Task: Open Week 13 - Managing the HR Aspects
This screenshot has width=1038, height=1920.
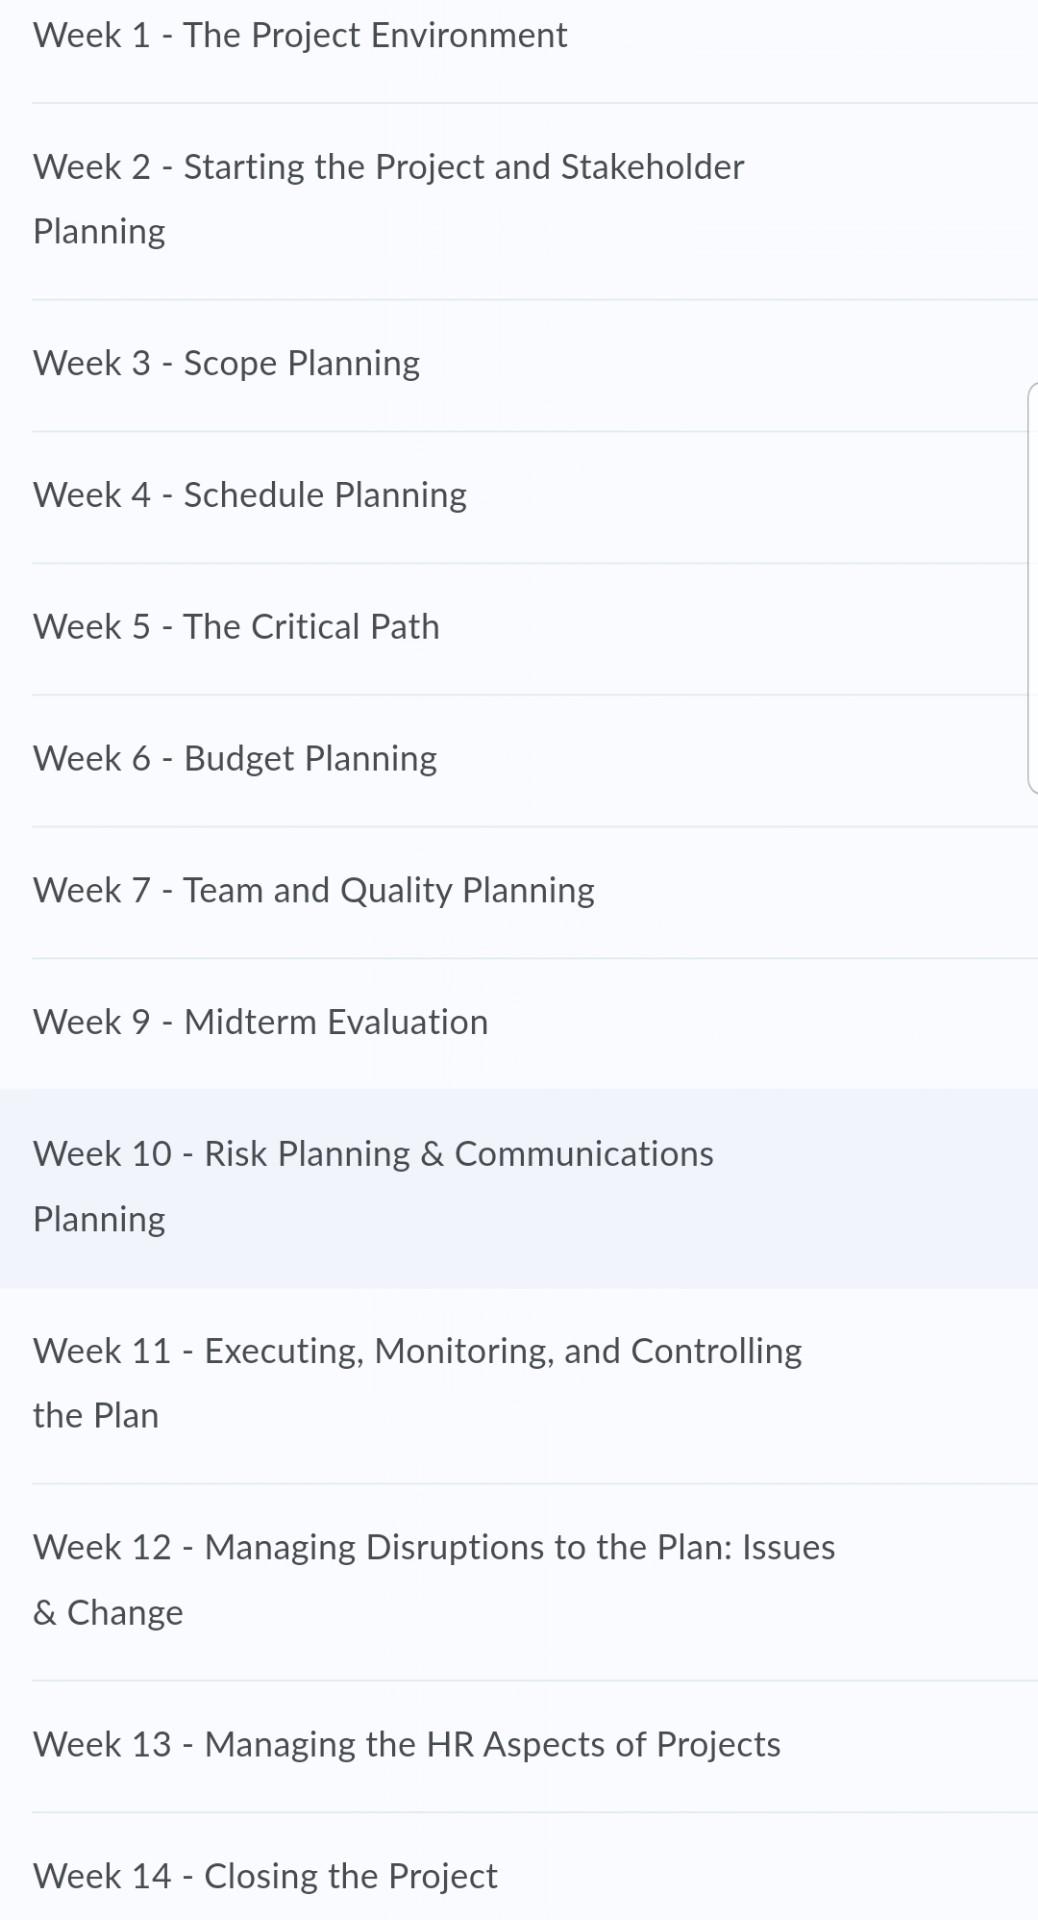Action: 408,1743
